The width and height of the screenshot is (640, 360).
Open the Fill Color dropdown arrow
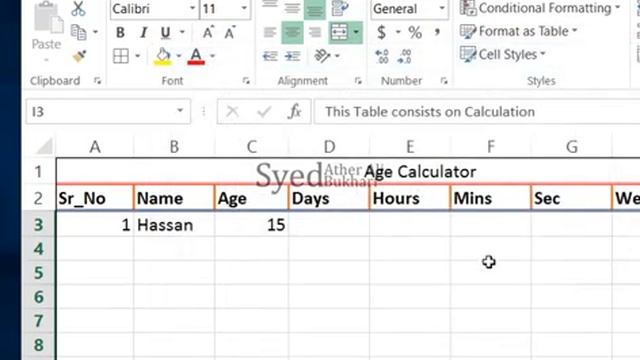pyautogui.click(x=179, y=56)
